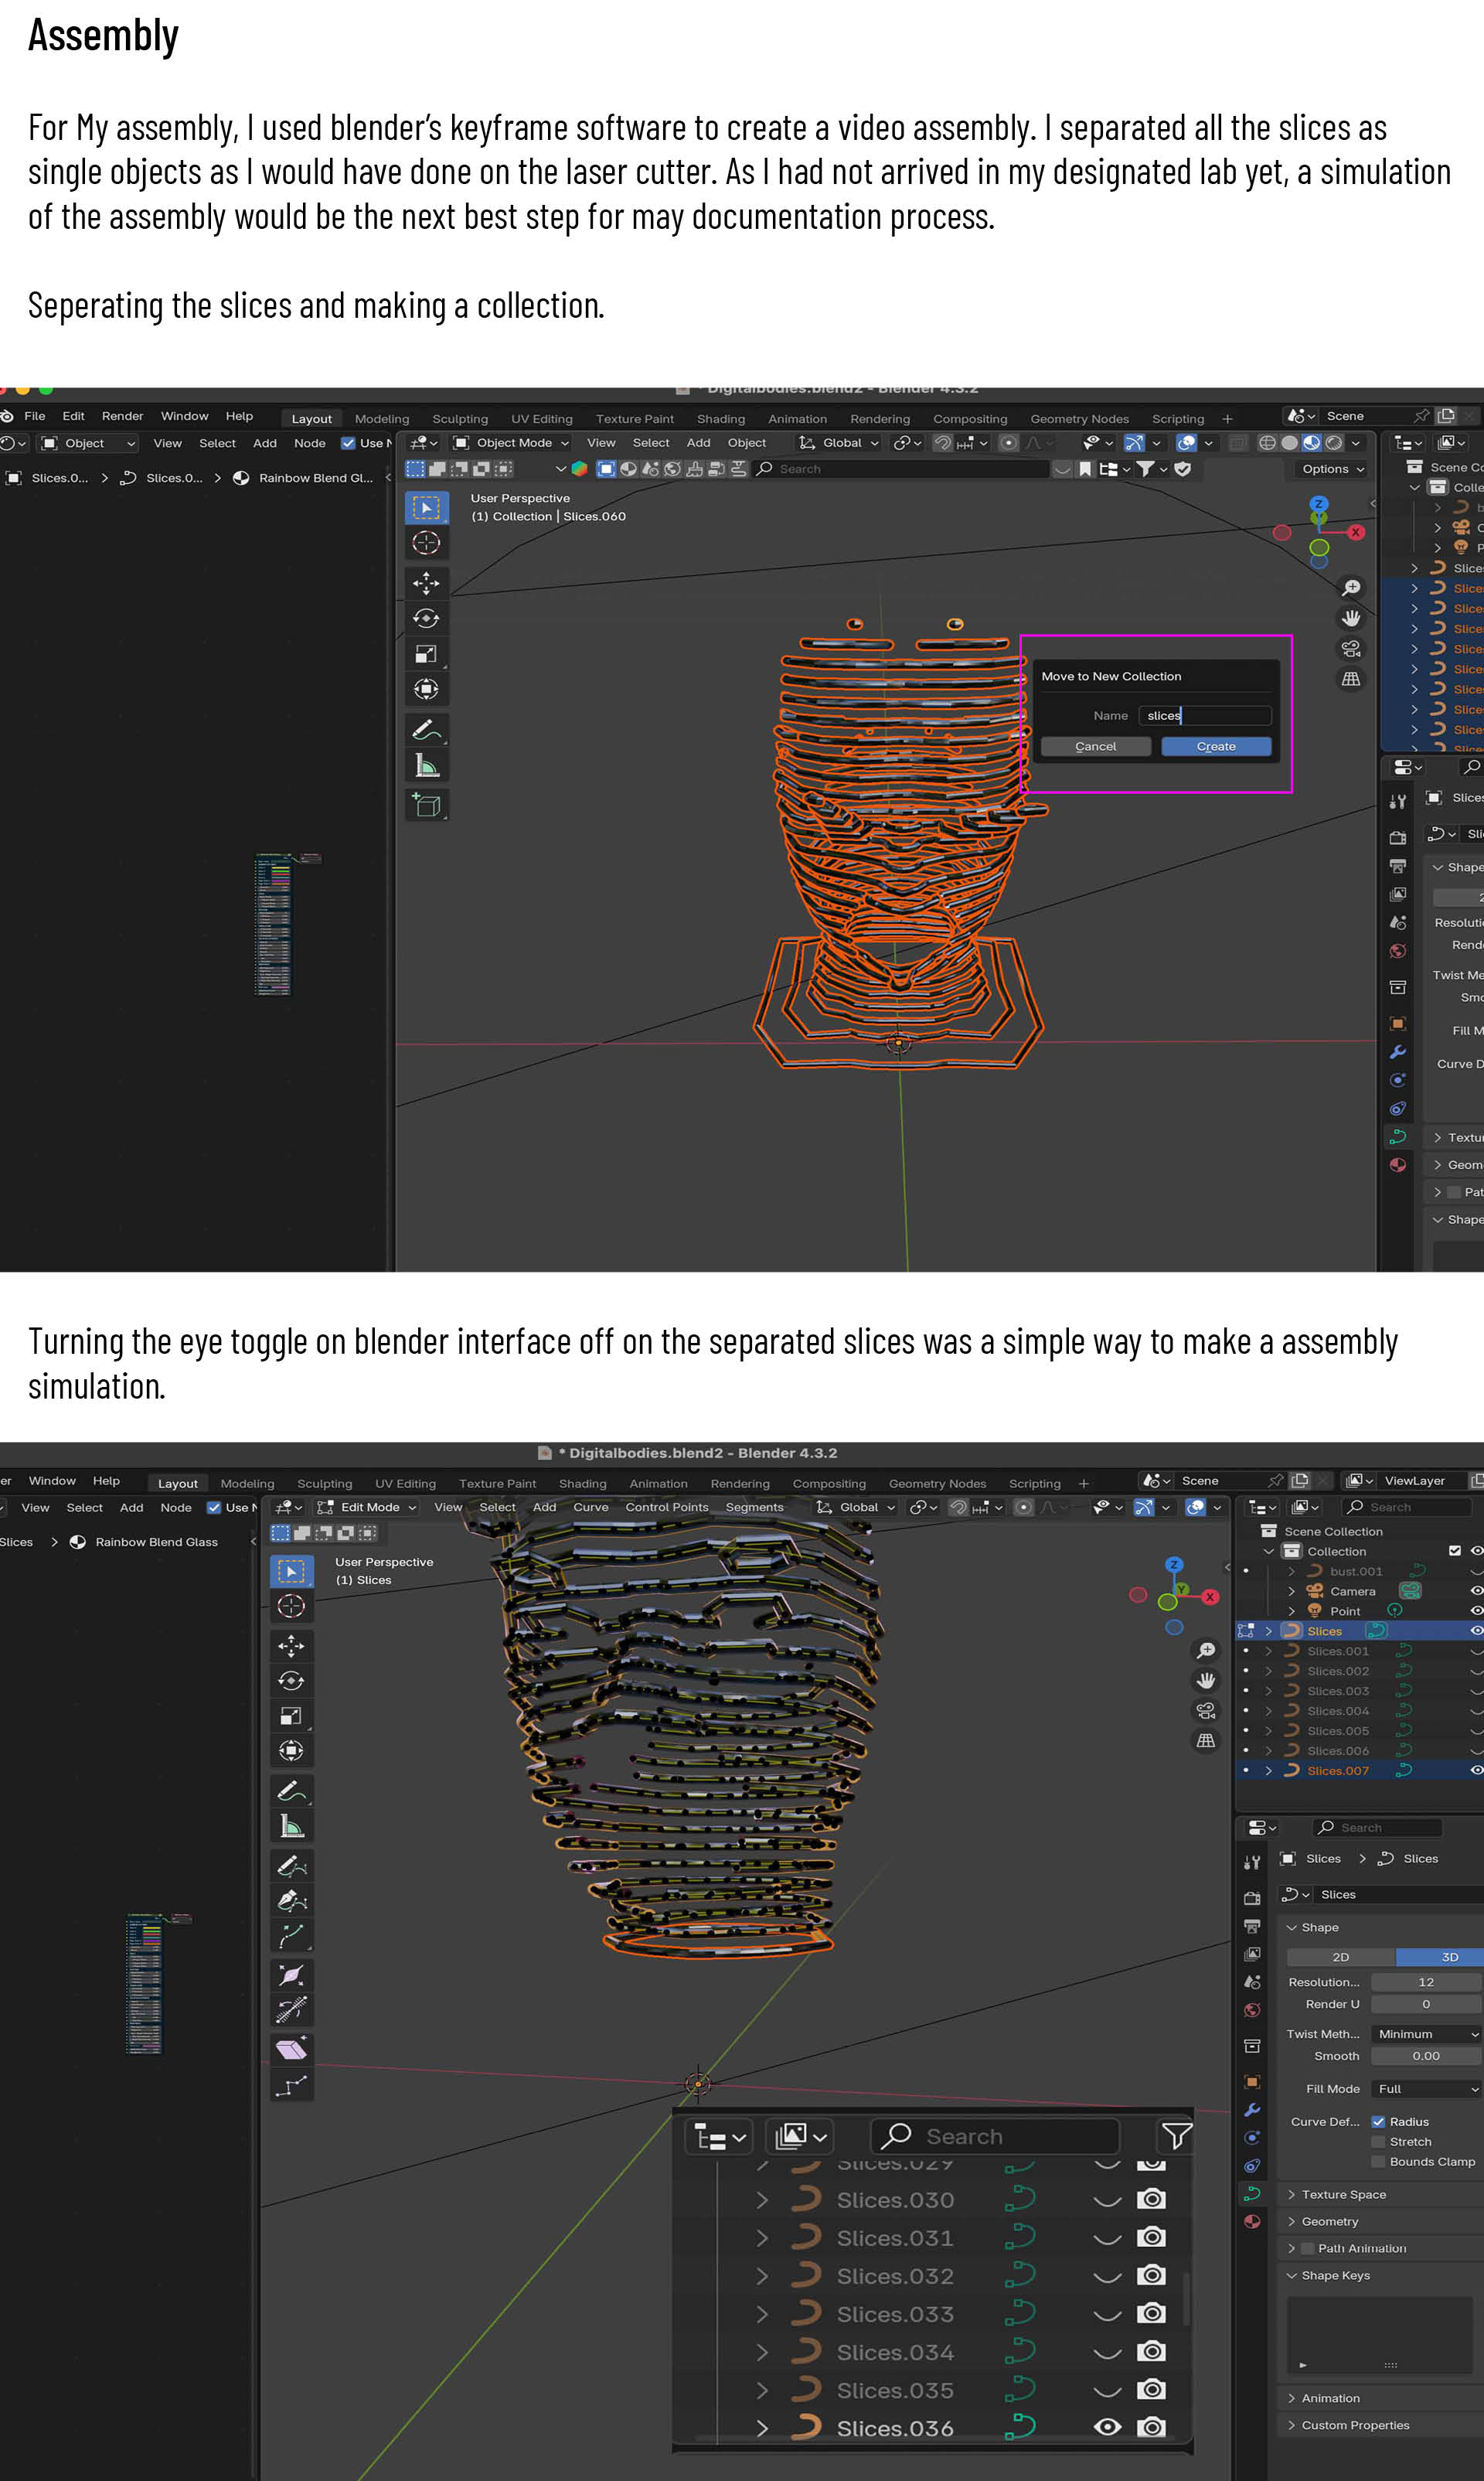Disable the Radius checkbox

(x=1378, y=2121)
